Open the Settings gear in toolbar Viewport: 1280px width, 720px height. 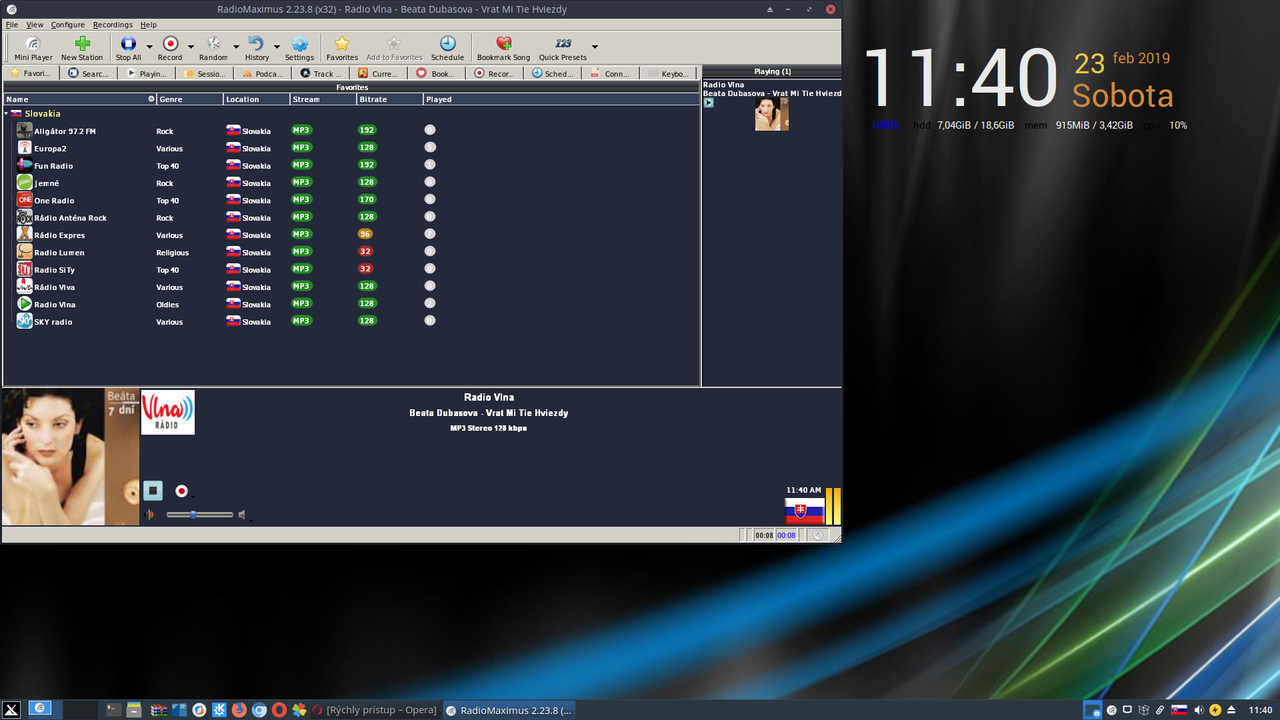click(299, 48)
